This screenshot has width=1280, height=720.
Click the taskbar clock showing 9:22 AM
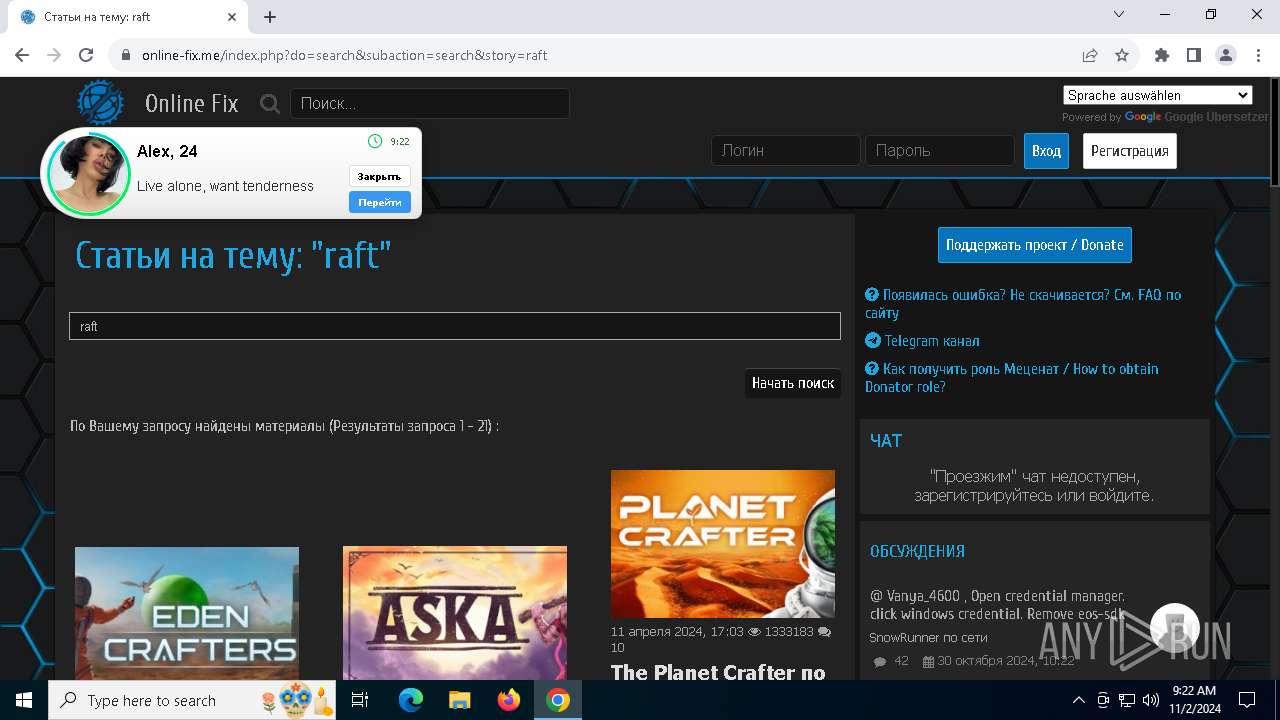click(1194, 700)
